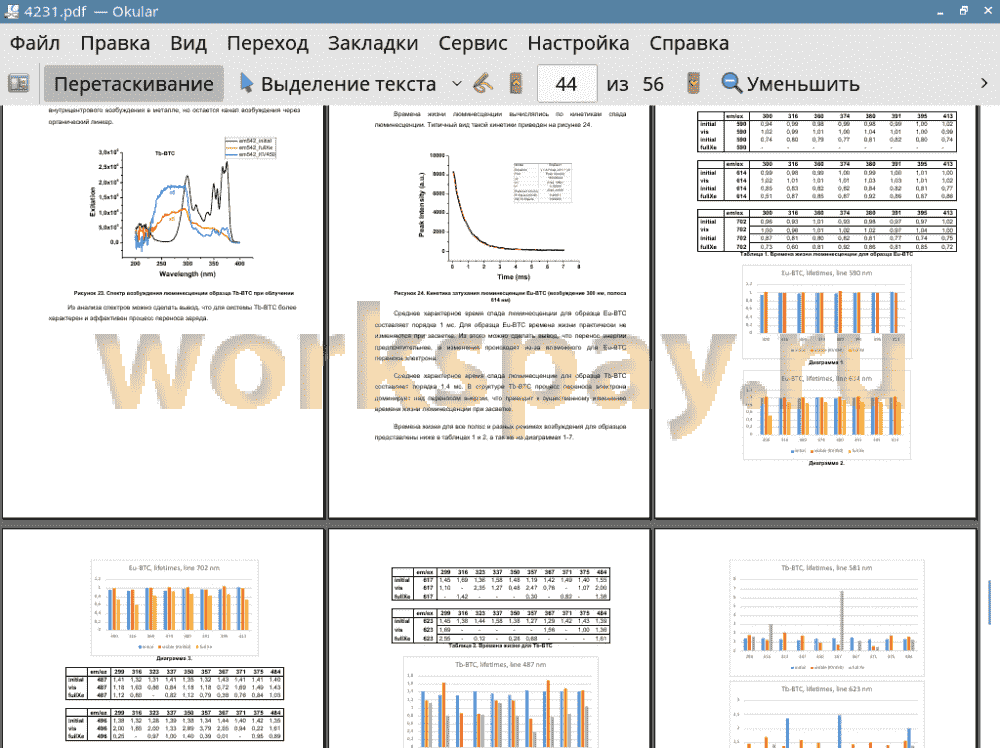Click the Tb-BTC lifetimes line 623 nm chart
The height and width of the screenshot is (748, 1000).
(827, 714)
